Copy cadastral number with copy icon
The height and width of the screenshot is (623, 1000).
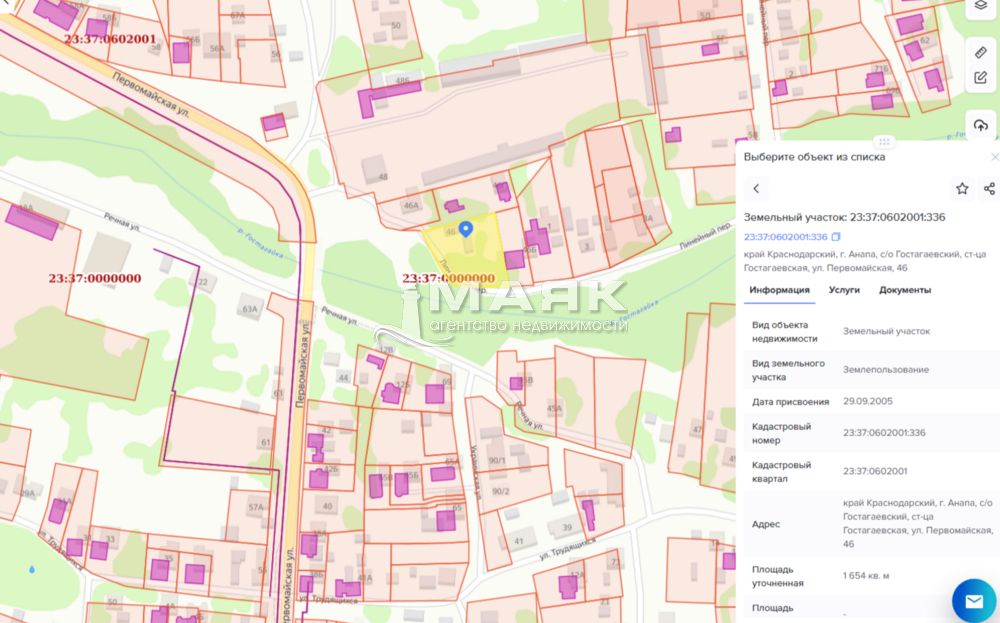836,237
